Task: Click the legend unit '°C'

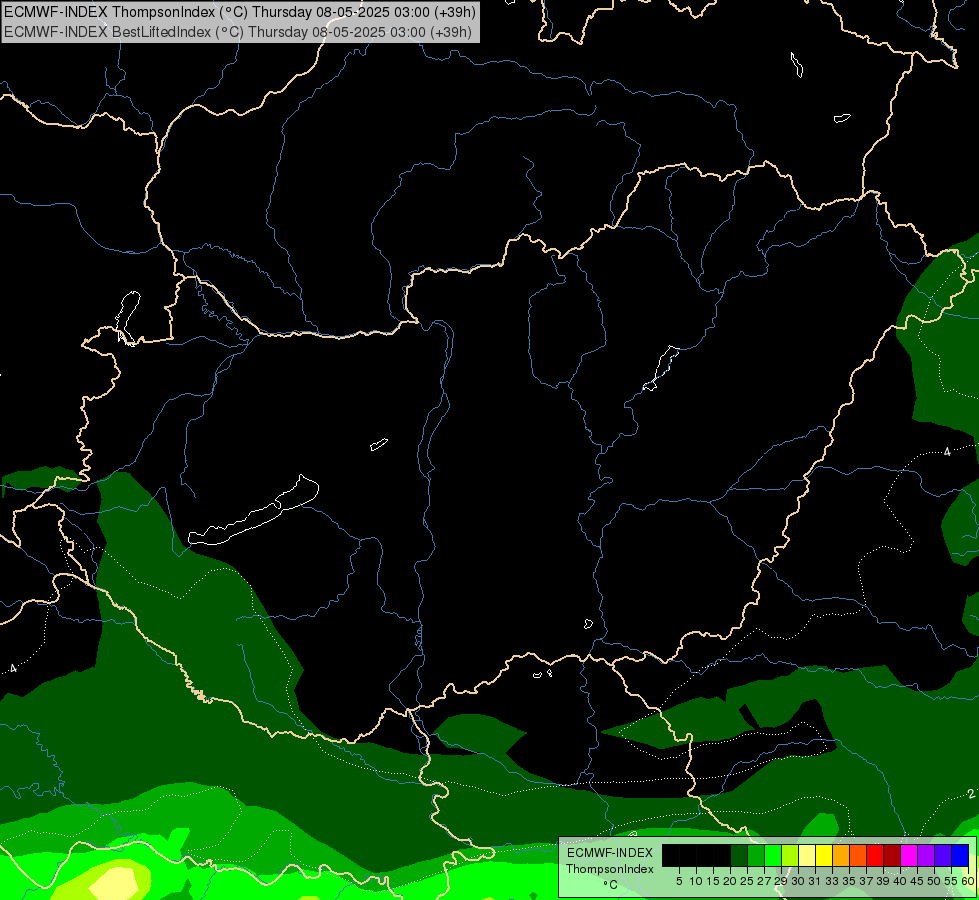Action: [611, 885]
